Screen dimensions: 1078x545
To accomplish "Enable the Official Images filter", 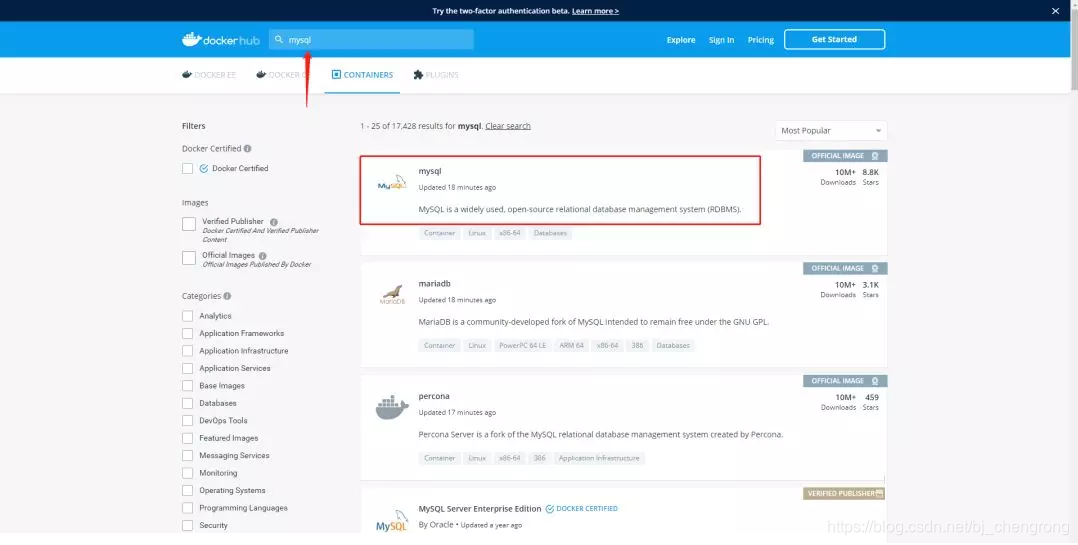I will [188, 258].
